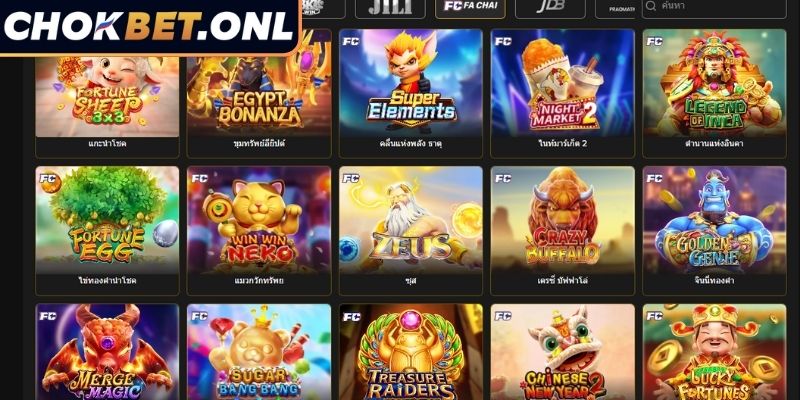
Task: Open the Super Elements game tile
Action: (x=411, y=93)
